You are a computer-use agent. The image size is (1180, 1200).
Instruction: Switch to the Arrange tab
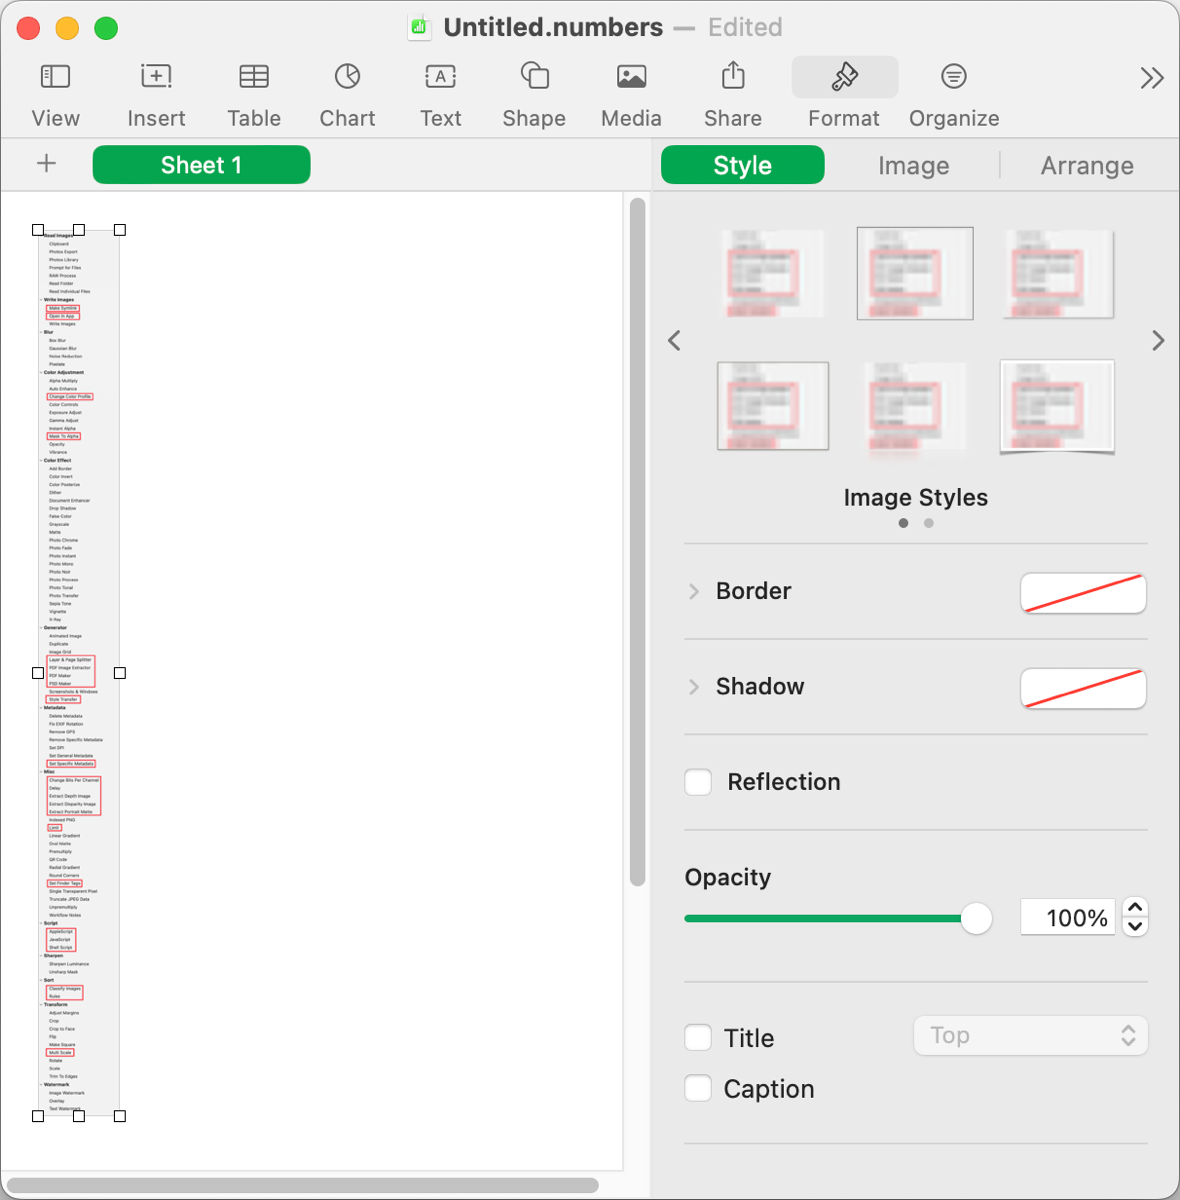pyautogui.click(x=1086, y=166)
